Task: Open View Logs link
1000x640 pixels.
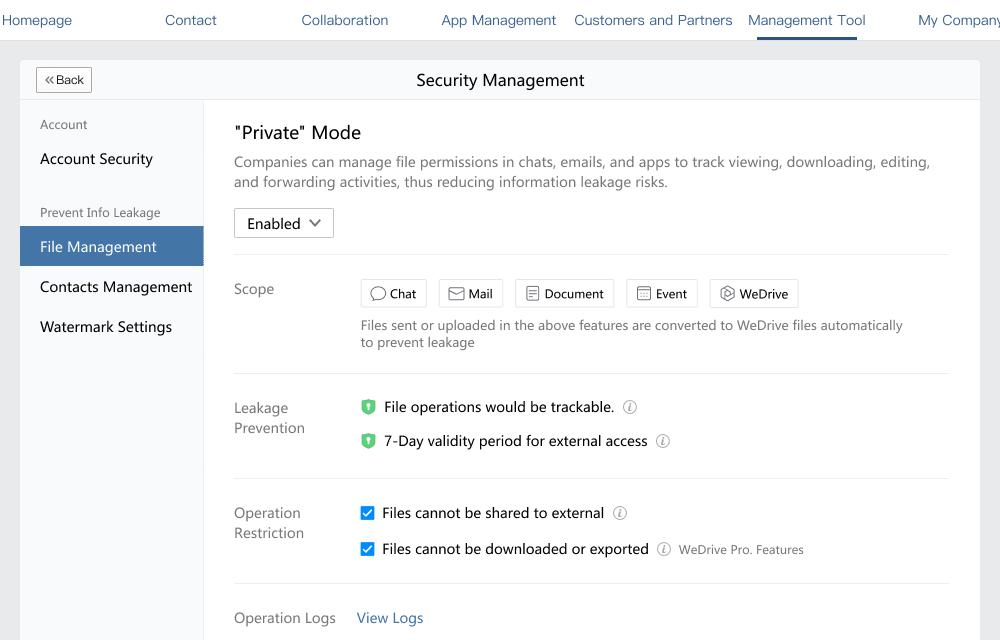Action: [390, 618]
